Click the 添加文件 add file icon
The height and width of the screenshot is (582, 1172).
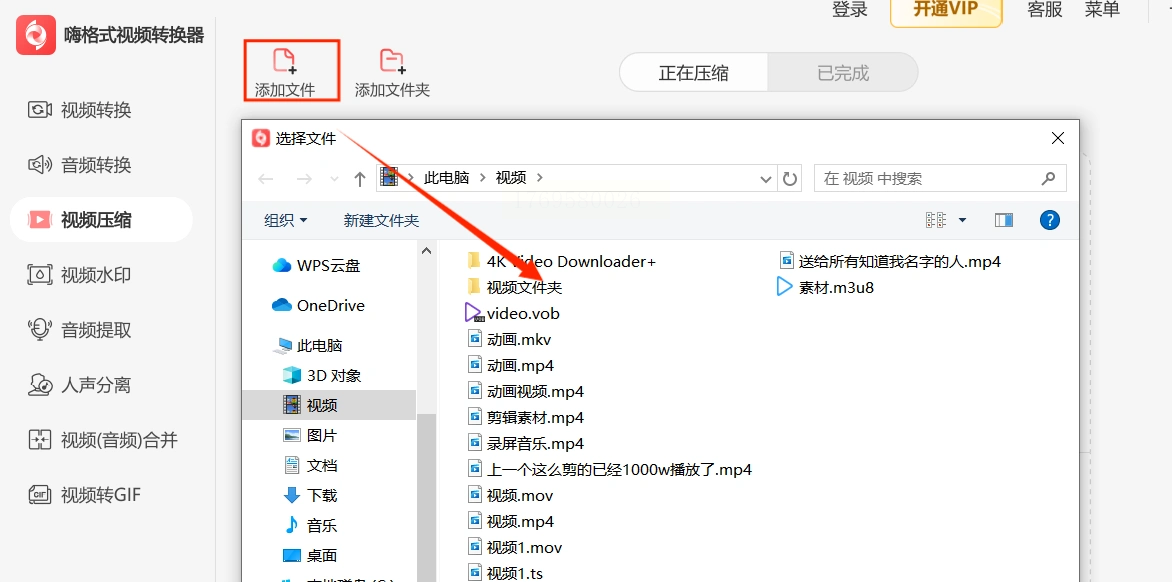(x=285, y=61)
